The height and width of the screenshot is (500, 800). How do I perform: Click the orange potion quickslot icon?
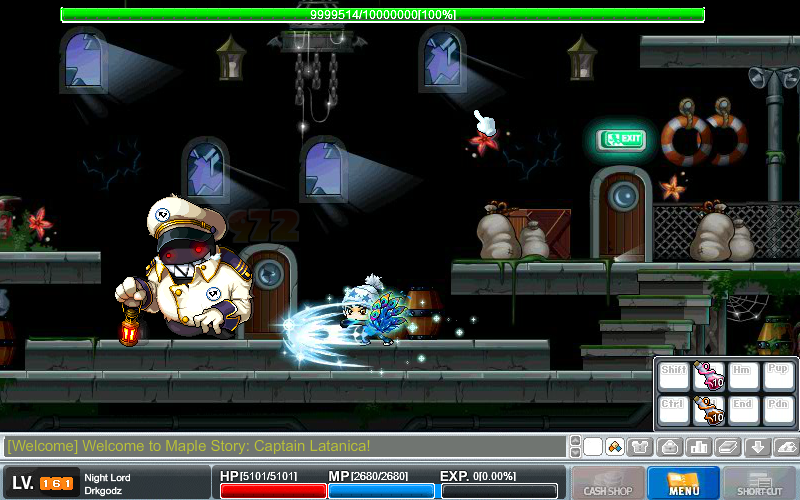pos(709,410)
